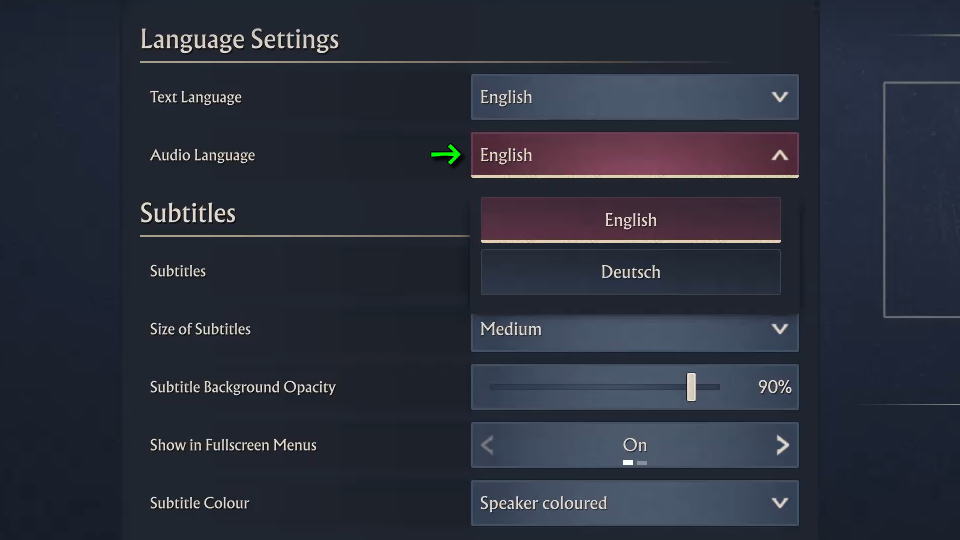Click the Audio Language label
Screen dimensions: 960x540
click(202, 156)
